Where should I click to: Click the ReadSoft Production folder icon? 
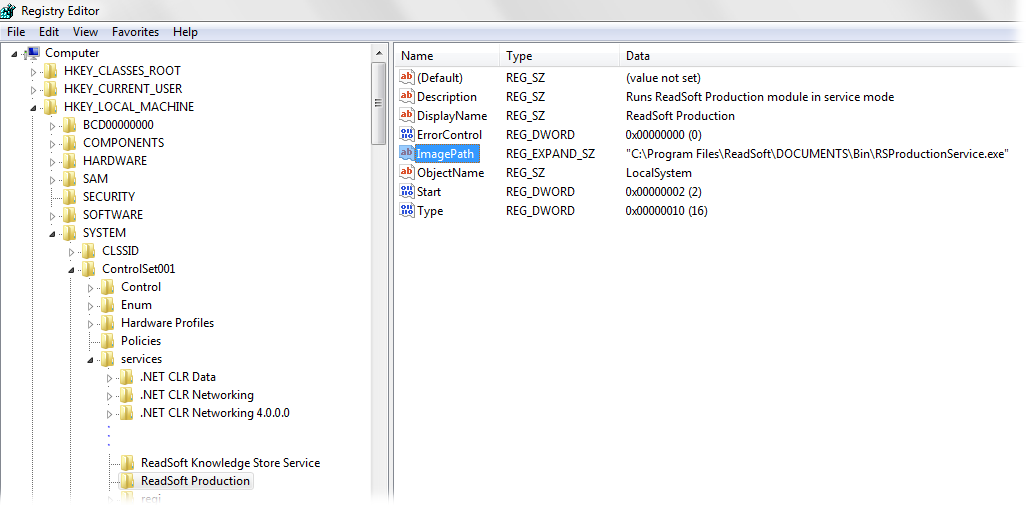coord(127,481)
